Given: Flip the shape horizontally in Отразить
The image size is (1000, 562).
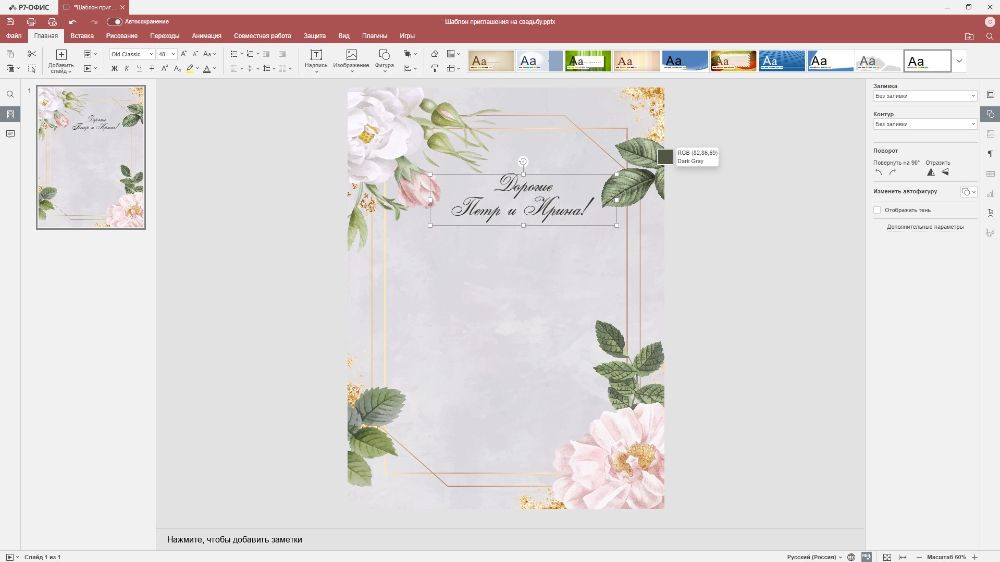Looking at the screenshot, I should [x=930, y=173].
